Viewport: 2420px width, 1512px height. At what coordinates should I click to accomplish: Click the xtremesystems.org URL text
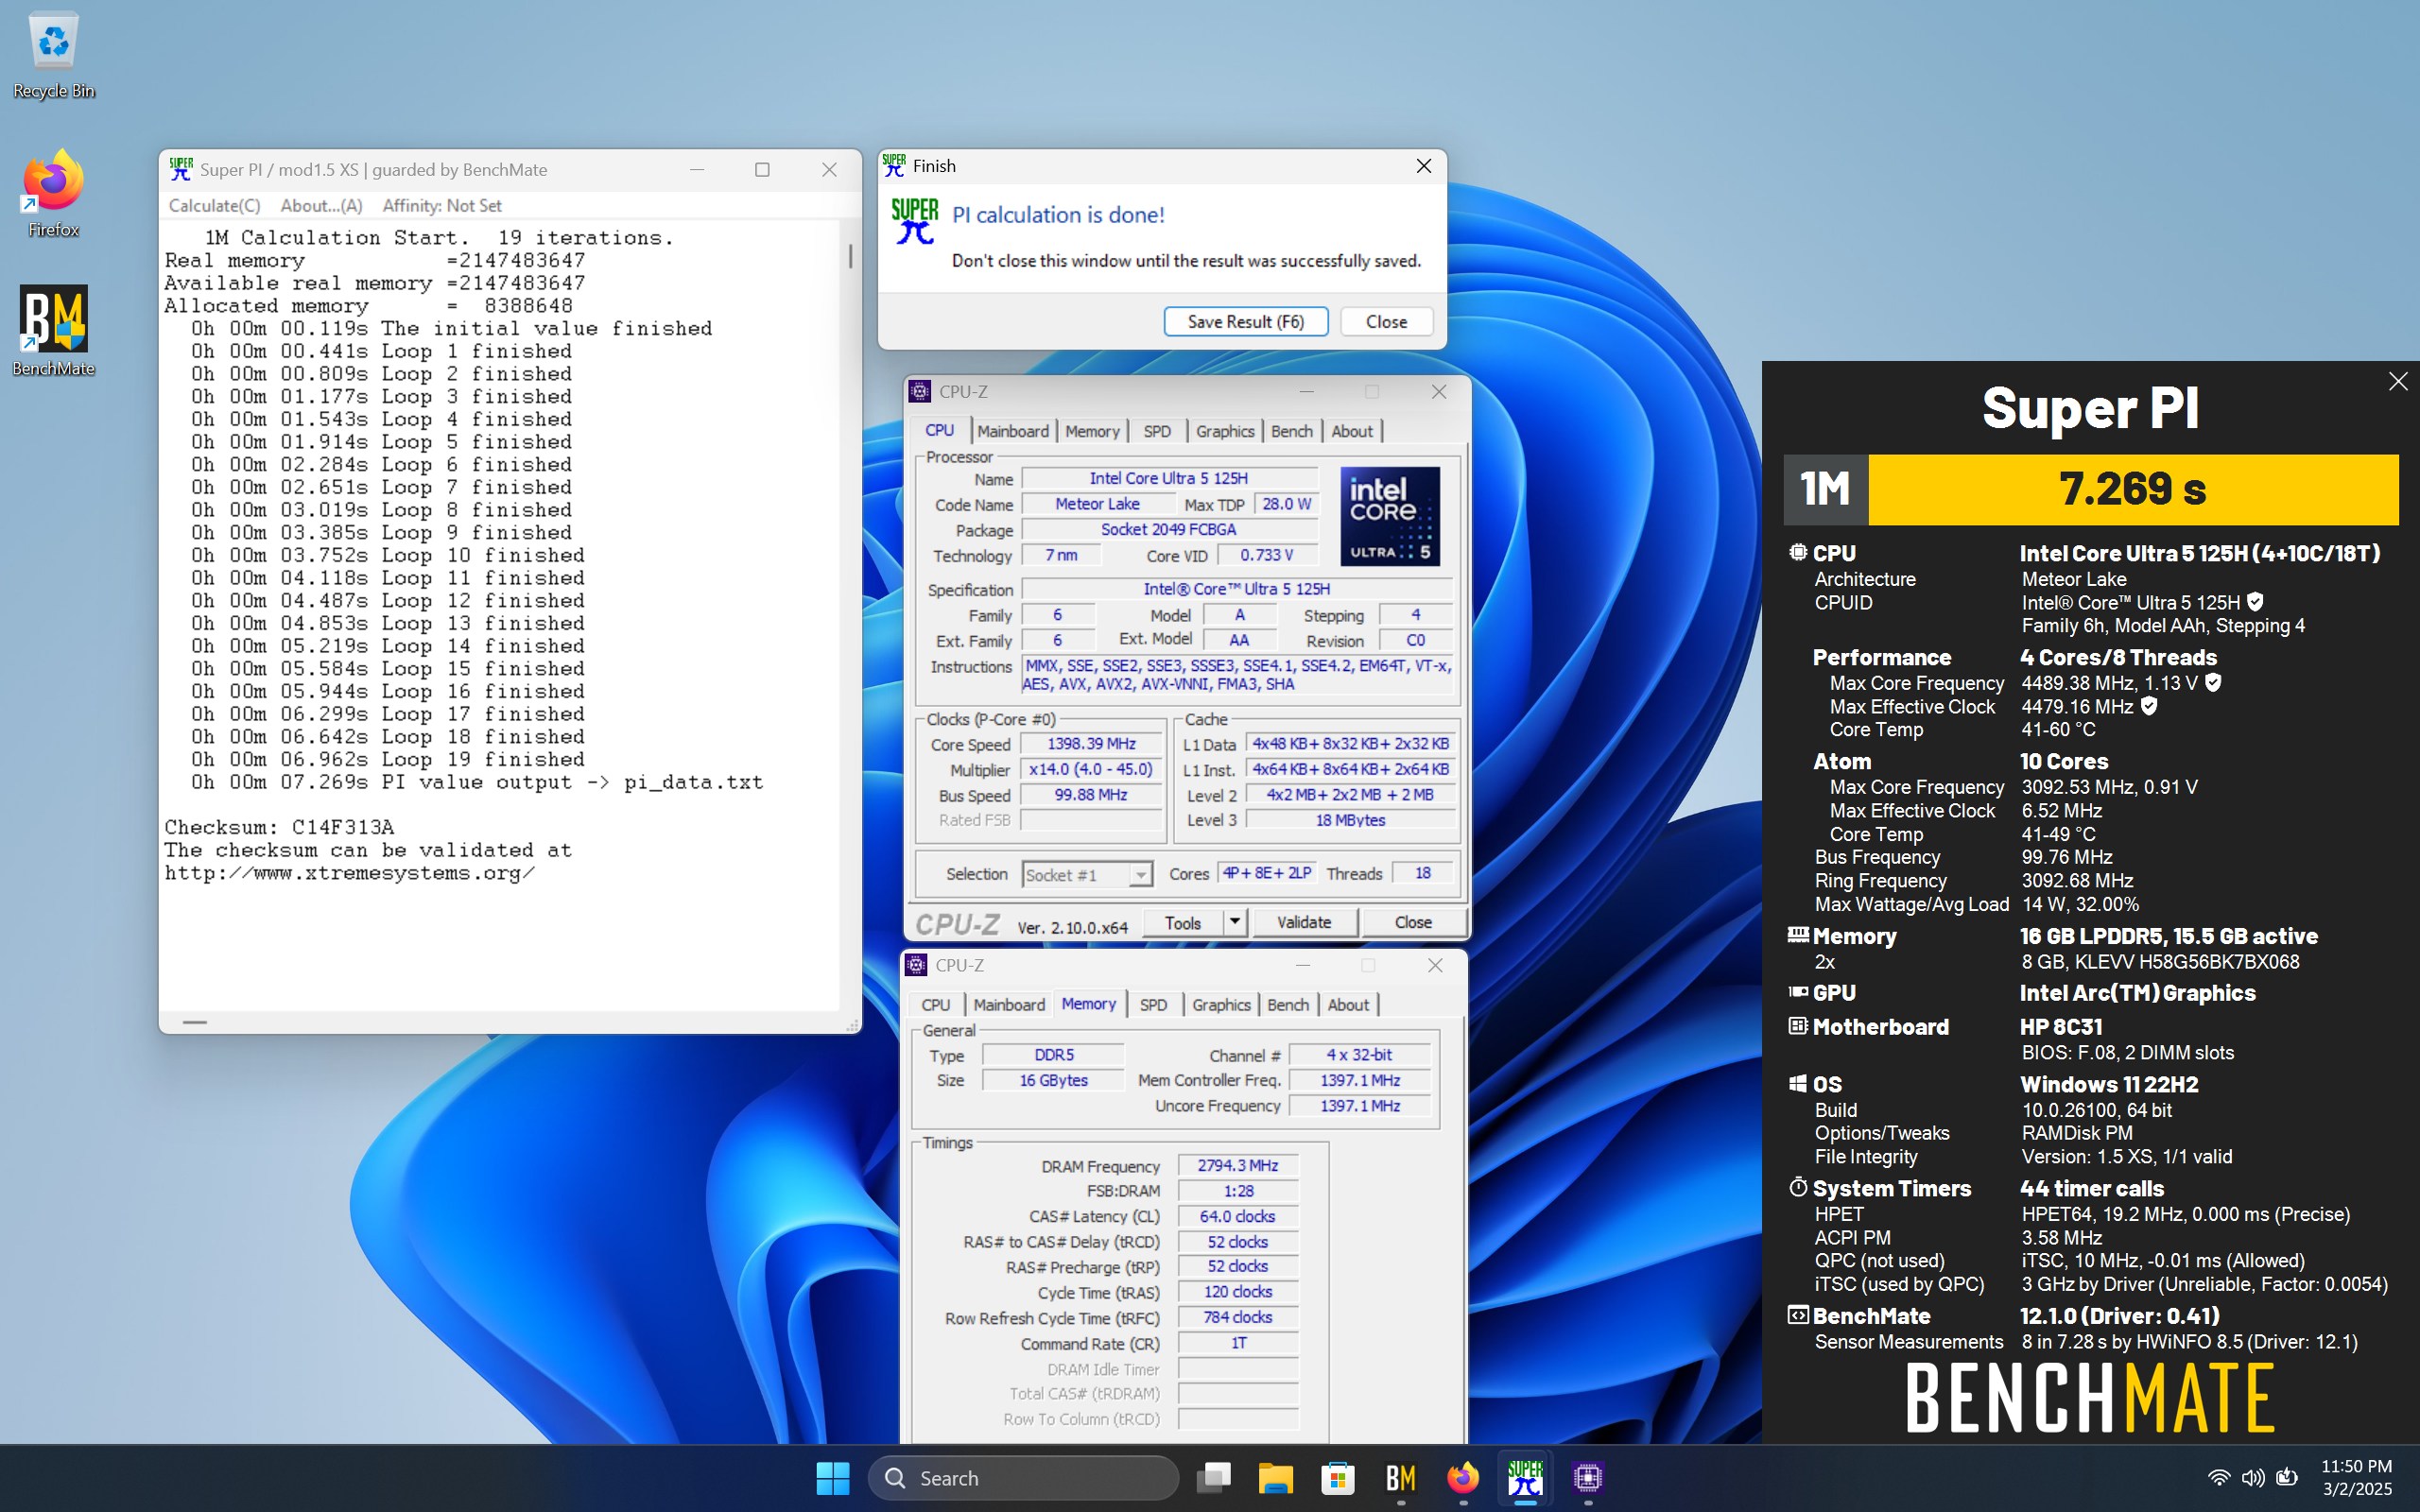click(349, 873)
